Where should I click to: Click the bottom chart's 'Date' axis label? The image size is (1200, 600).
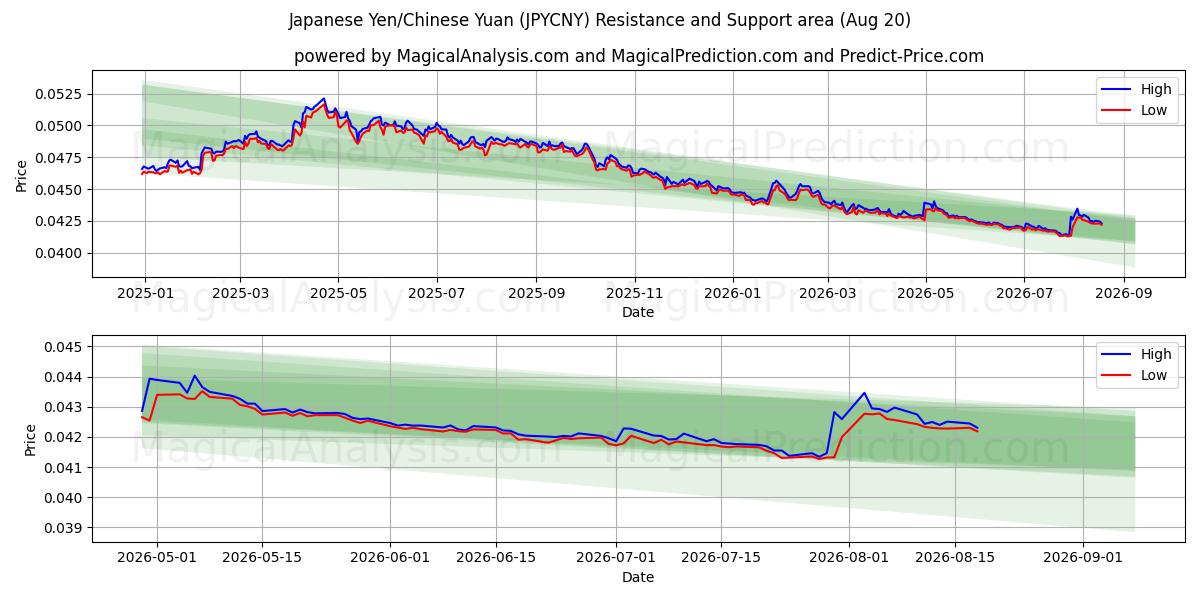pos(638,577)
